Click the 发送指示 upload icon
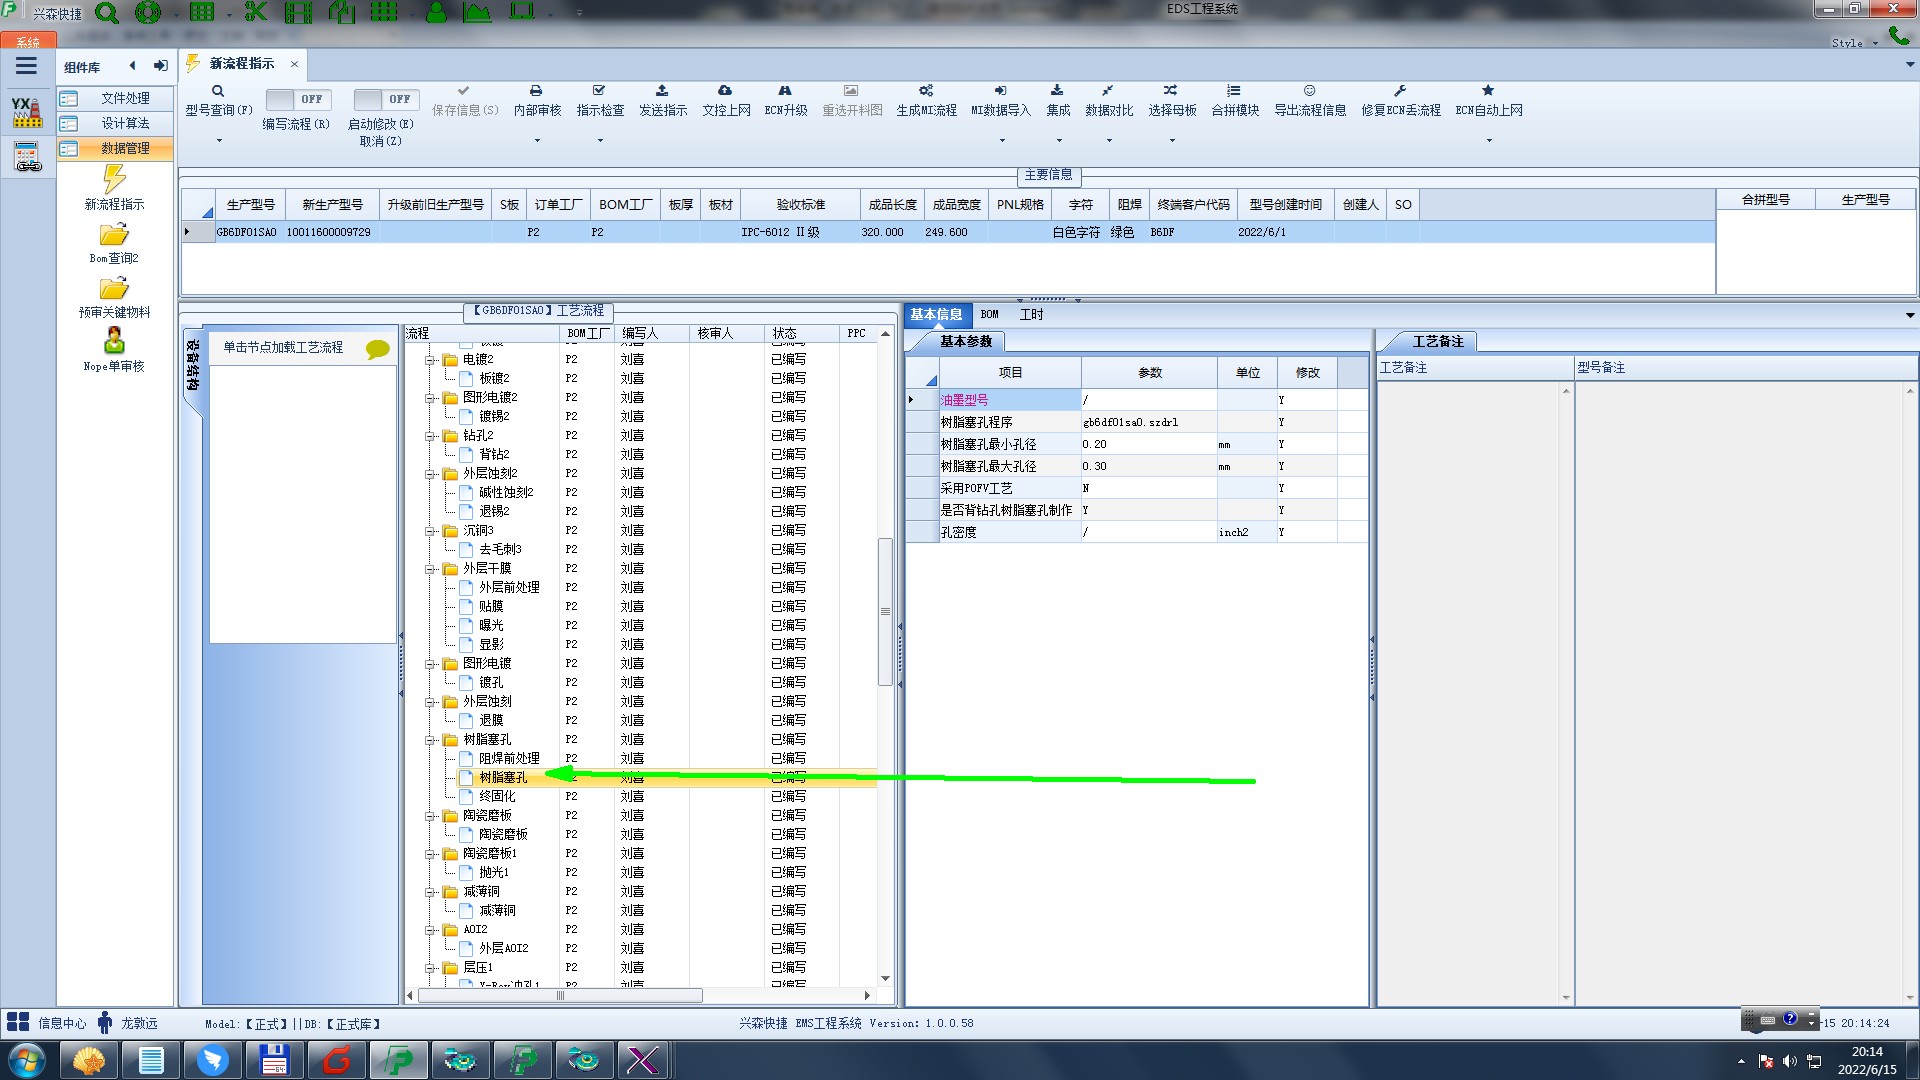This screenshot has width=1920, height=1080. pos(662,91)
